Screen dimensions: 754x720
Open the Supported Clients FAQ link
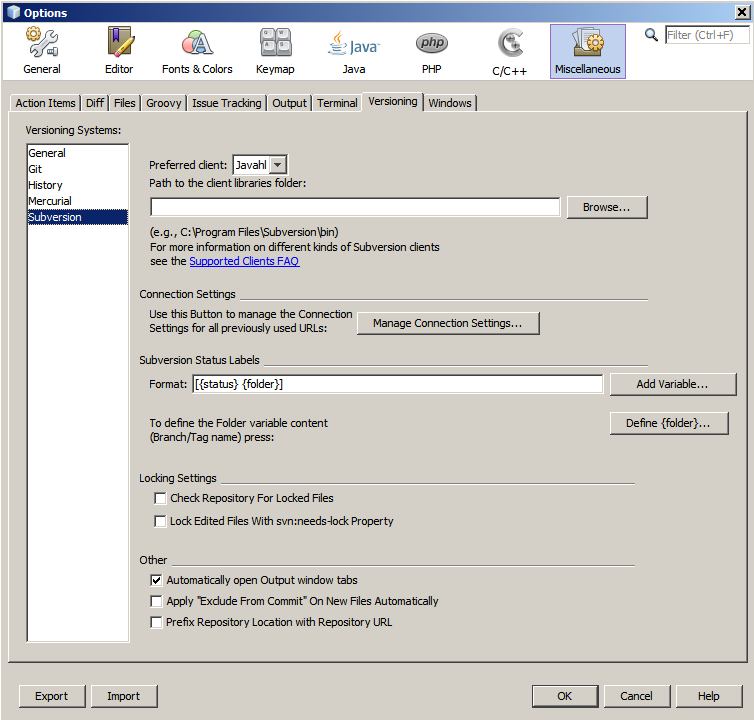coord(244,261)
